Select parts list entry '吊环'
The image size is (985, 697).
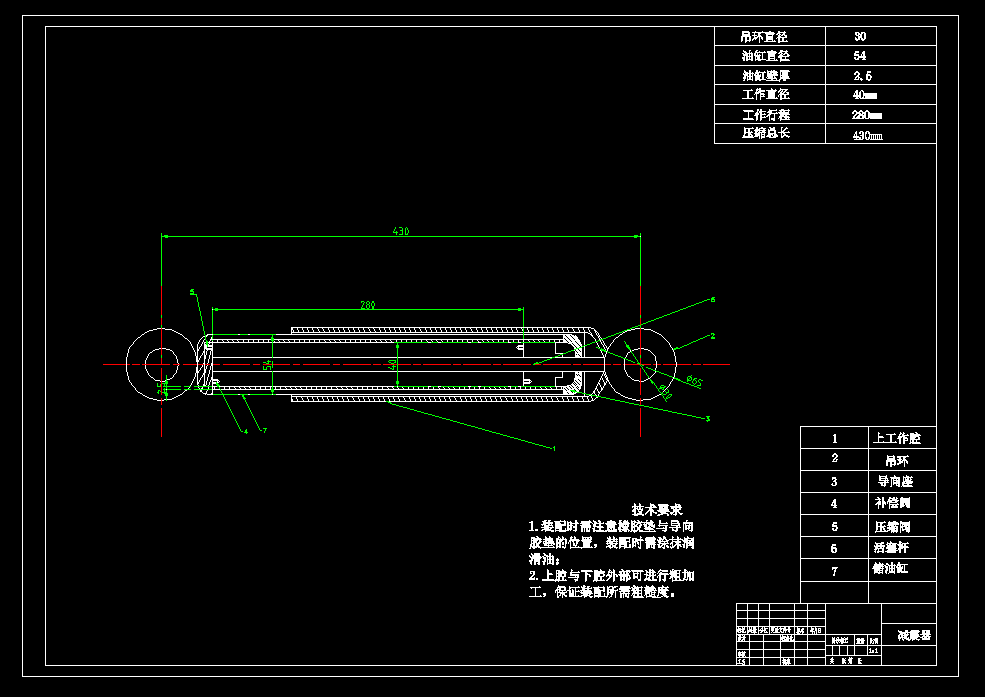(896, 461)
